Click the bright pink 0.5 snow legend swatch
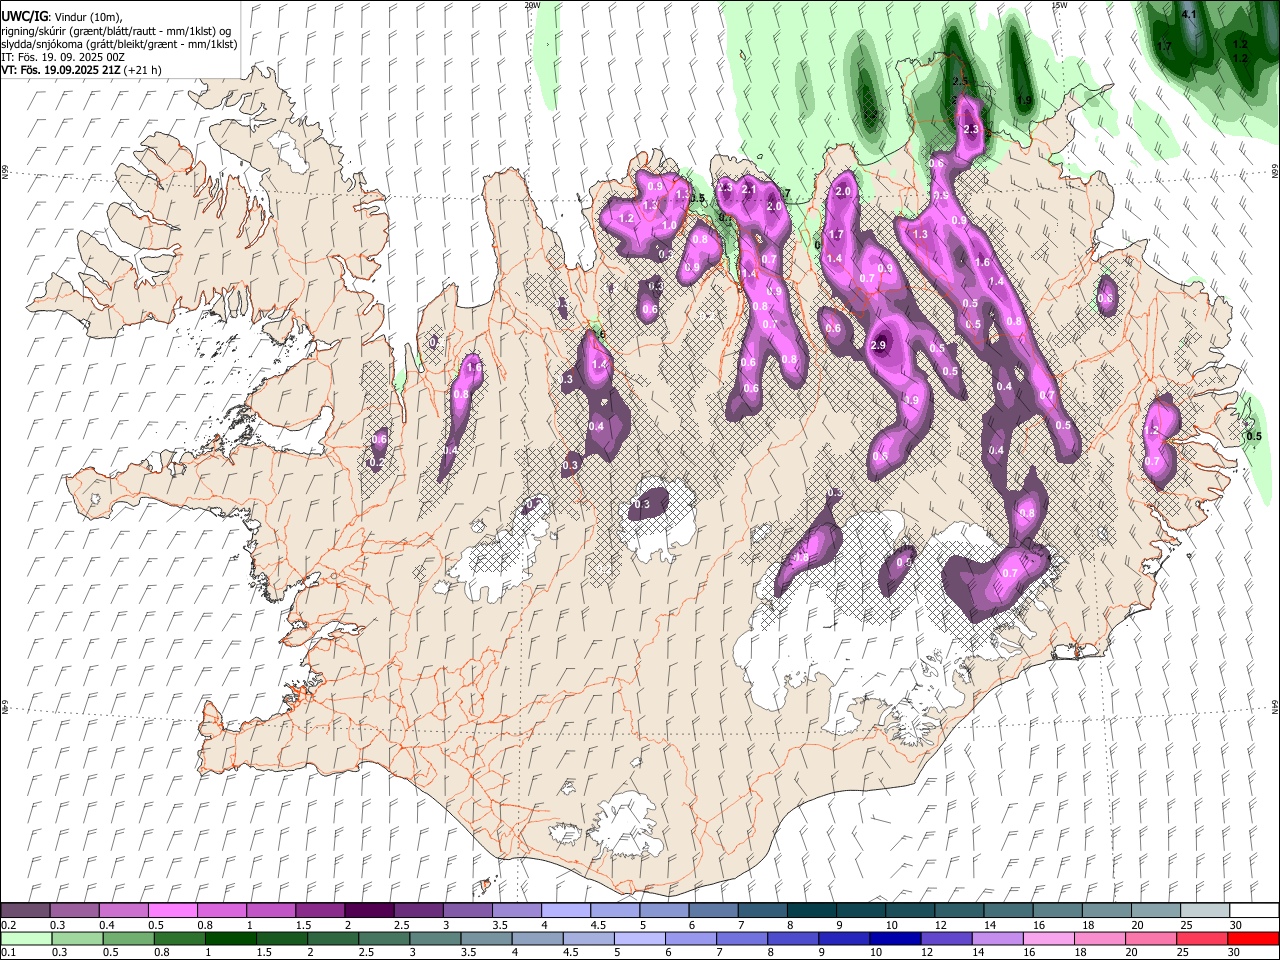Viewport: 1280px width, 960px height. click(x=172, y=910)
